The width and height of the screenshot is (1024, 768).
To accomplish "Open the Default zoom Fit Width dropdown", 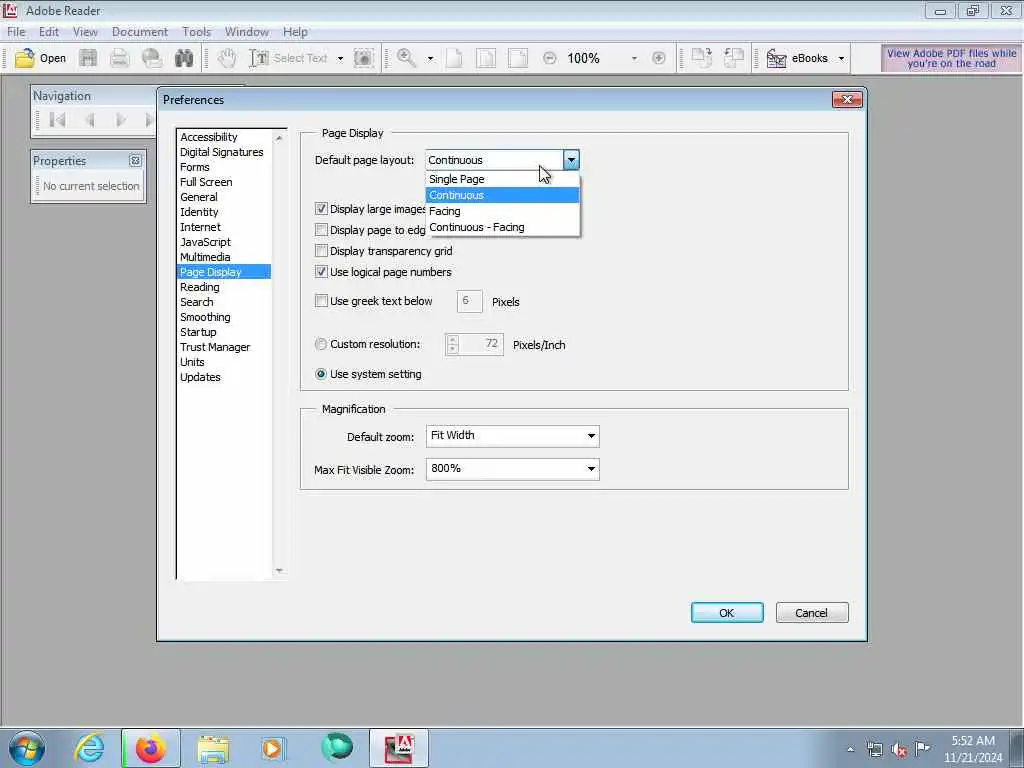I will coord(513,436).
